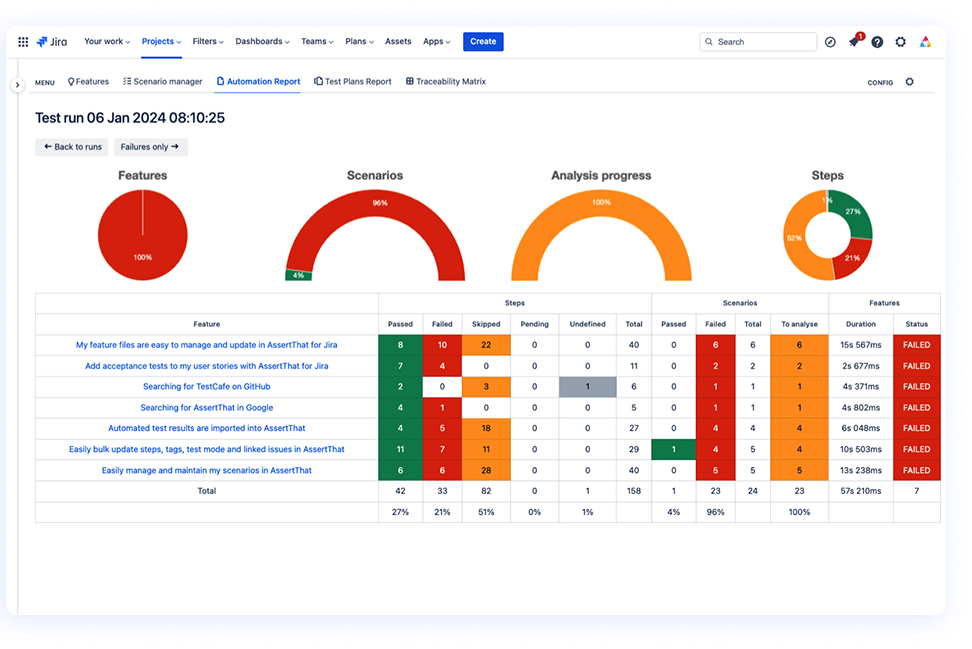972x649 pixels.
Task: Open the Test Plans Report tab
Action: [353, 82]
